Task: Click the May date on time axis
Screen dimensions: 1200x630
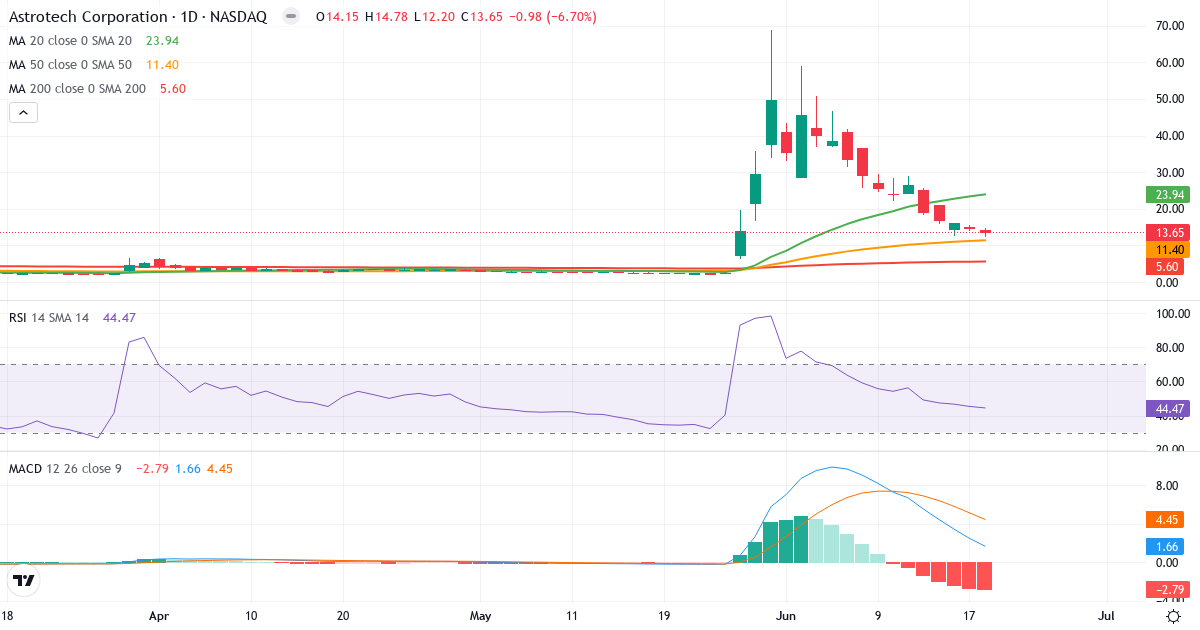Action: pyautogui.click(x=481, y=617)
